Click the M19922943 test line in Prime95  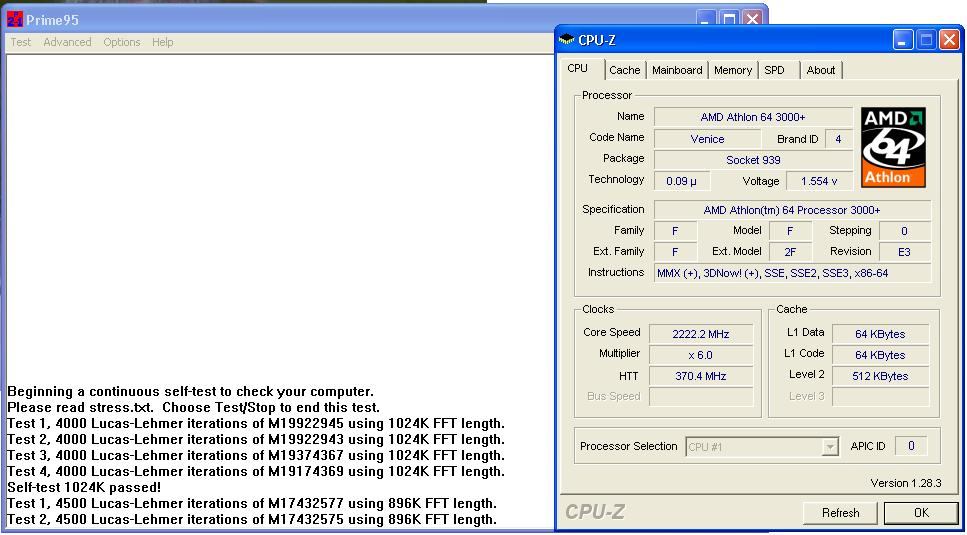[x=256, y=439]
